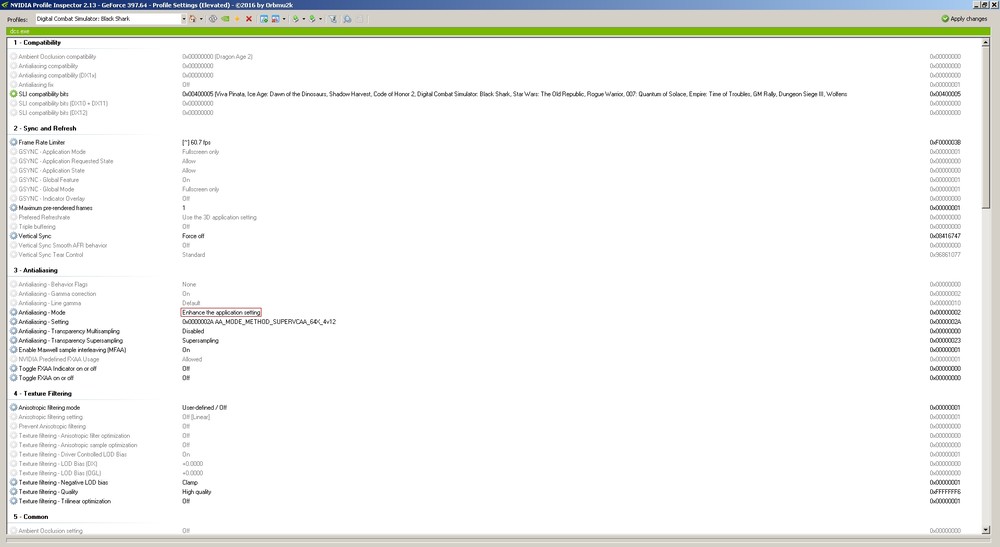
Task: Select the 'Enhance the application setting' value box
Action: [x=221, y=312]
